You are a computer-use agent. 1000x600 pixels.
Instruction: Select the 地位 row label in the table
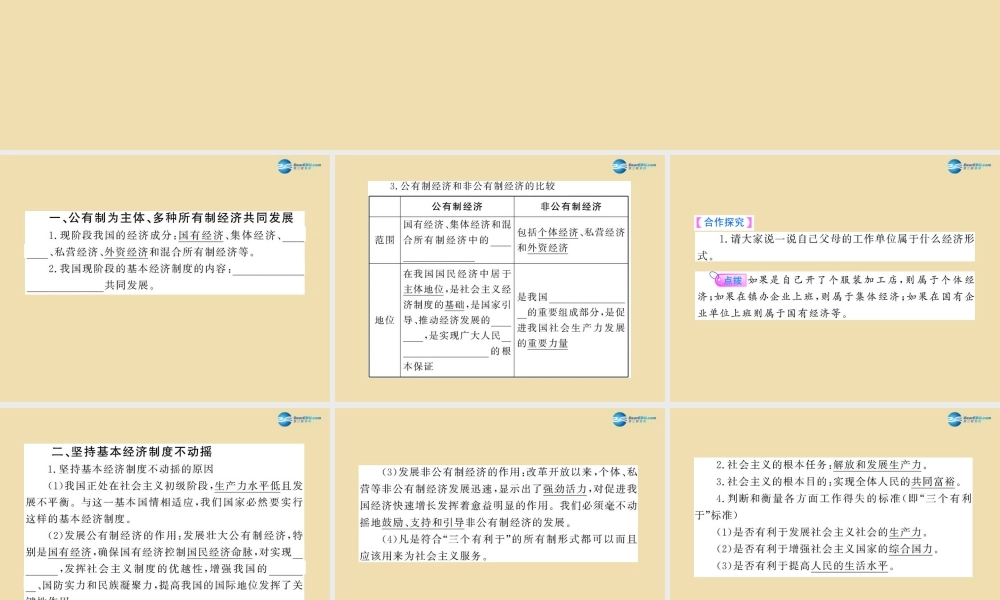coord(384,320)
